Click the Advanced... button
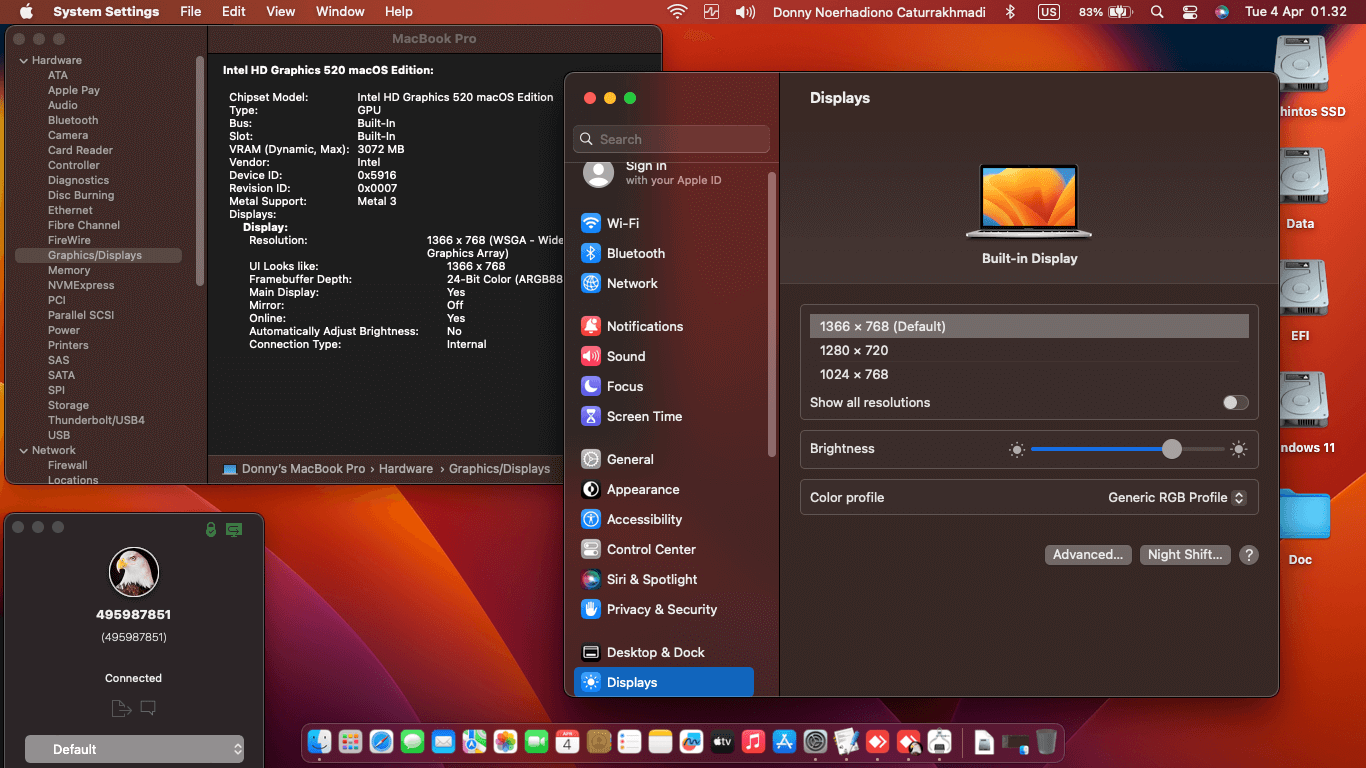This screenshot has height=768, width=1366. pos(1088,555)
